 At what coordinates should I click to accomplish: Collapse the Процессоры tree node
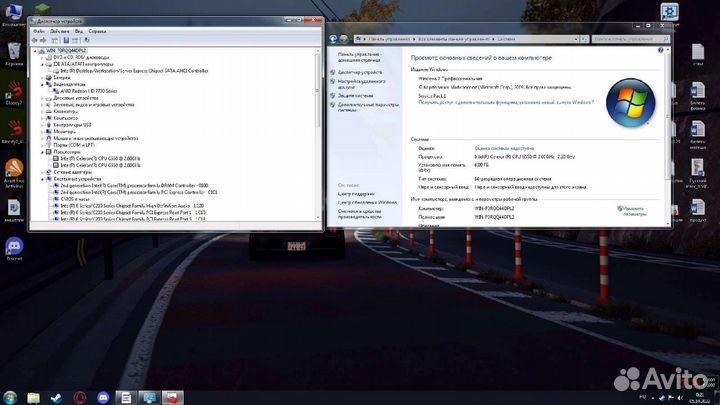coord(42,152)
